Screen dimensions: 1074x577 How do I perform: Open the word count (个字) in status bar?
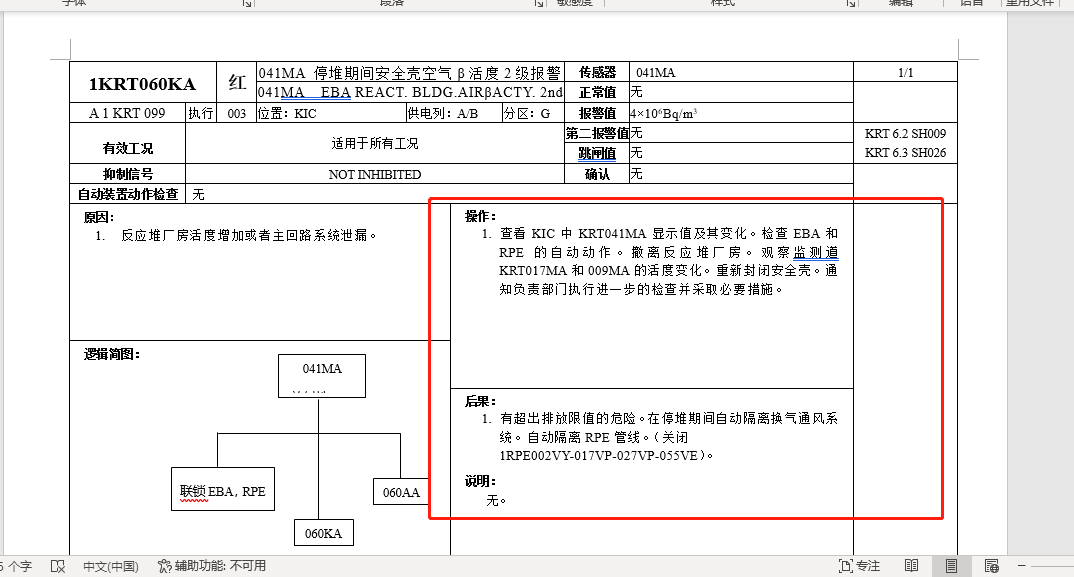point(16,566)
